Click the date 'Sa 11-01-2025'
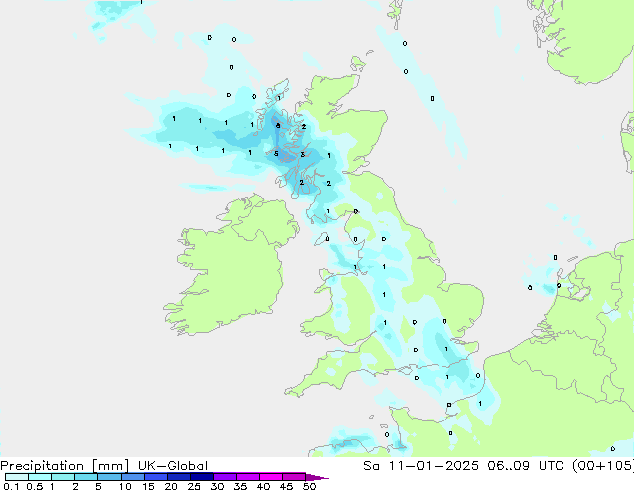Viewport: 634px width, 490px height. tap(421, 466)
